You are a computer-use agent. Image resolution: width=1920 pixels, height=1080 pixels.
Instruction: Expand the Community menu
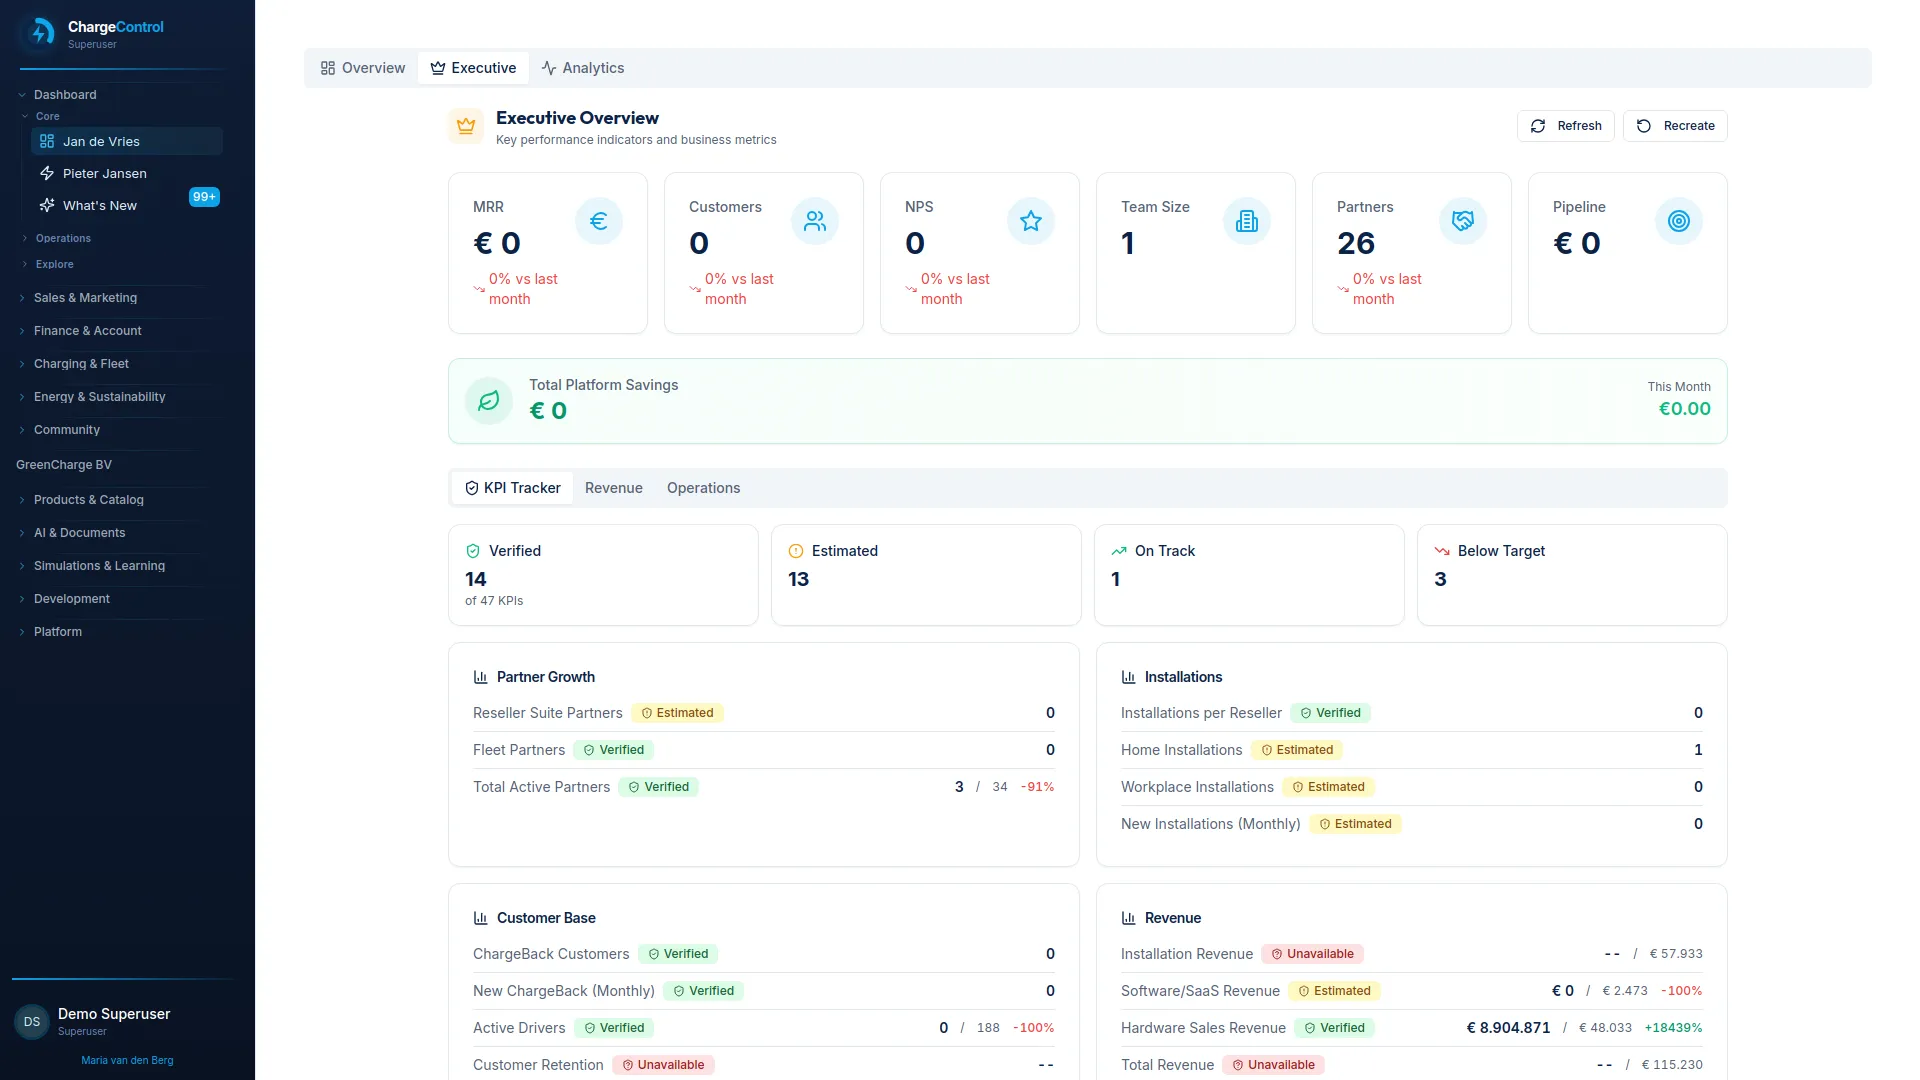66,430
